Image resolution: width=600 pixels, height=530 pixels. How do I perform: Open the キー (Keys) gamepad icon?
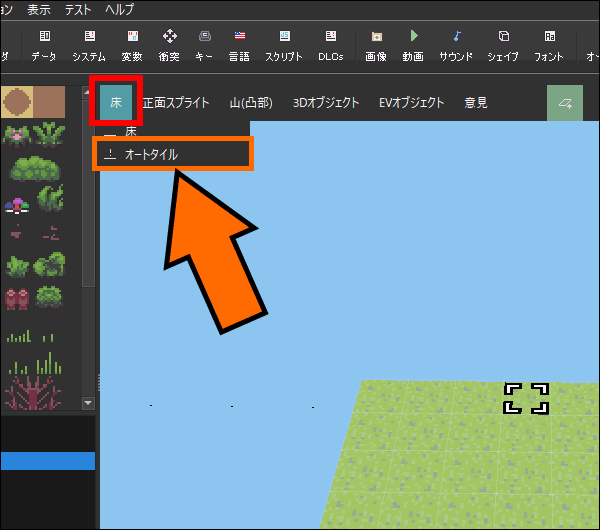[204, 44]
